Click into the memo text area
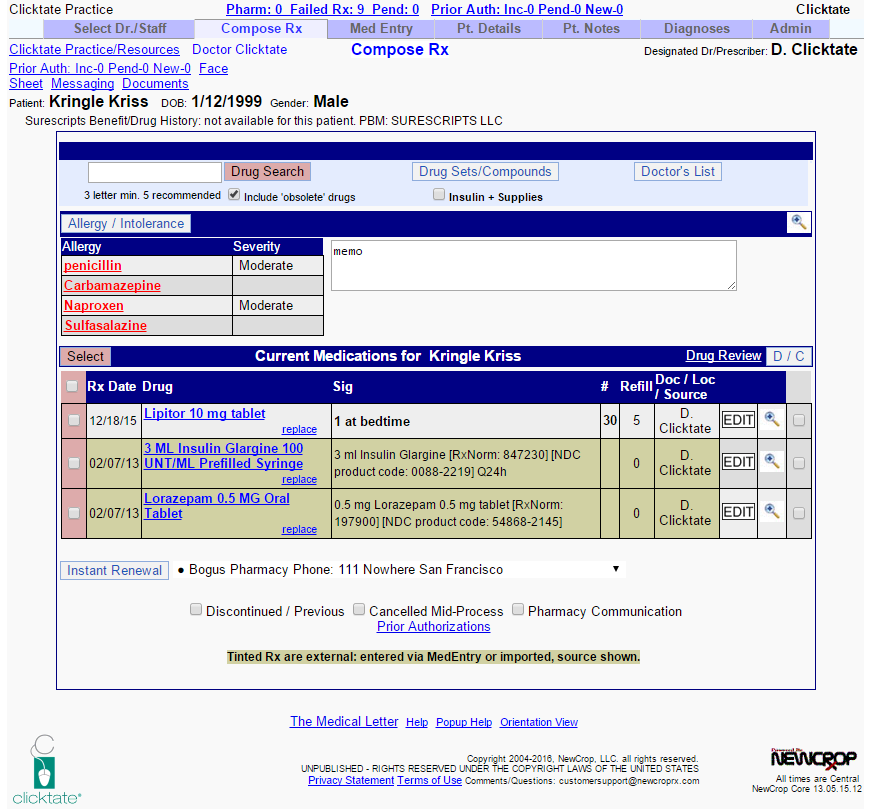This screenshot has width=870, height=809. (533, 265)
